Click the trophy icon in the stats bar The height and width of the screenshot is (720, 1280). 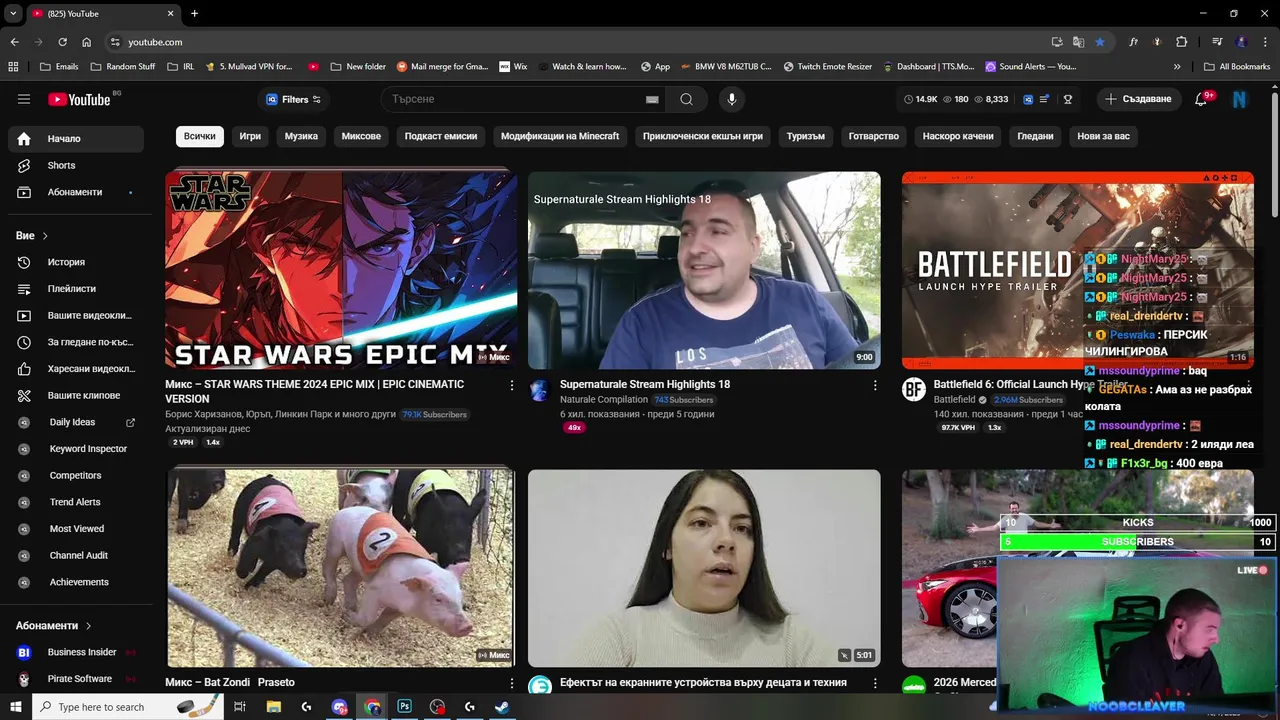point(1068,100)
